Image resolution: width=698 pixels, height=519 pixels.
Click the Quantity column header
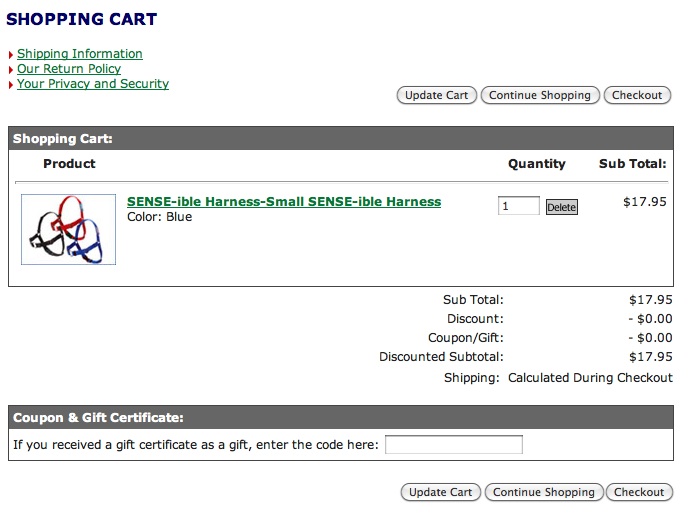[x=536, y=164]
